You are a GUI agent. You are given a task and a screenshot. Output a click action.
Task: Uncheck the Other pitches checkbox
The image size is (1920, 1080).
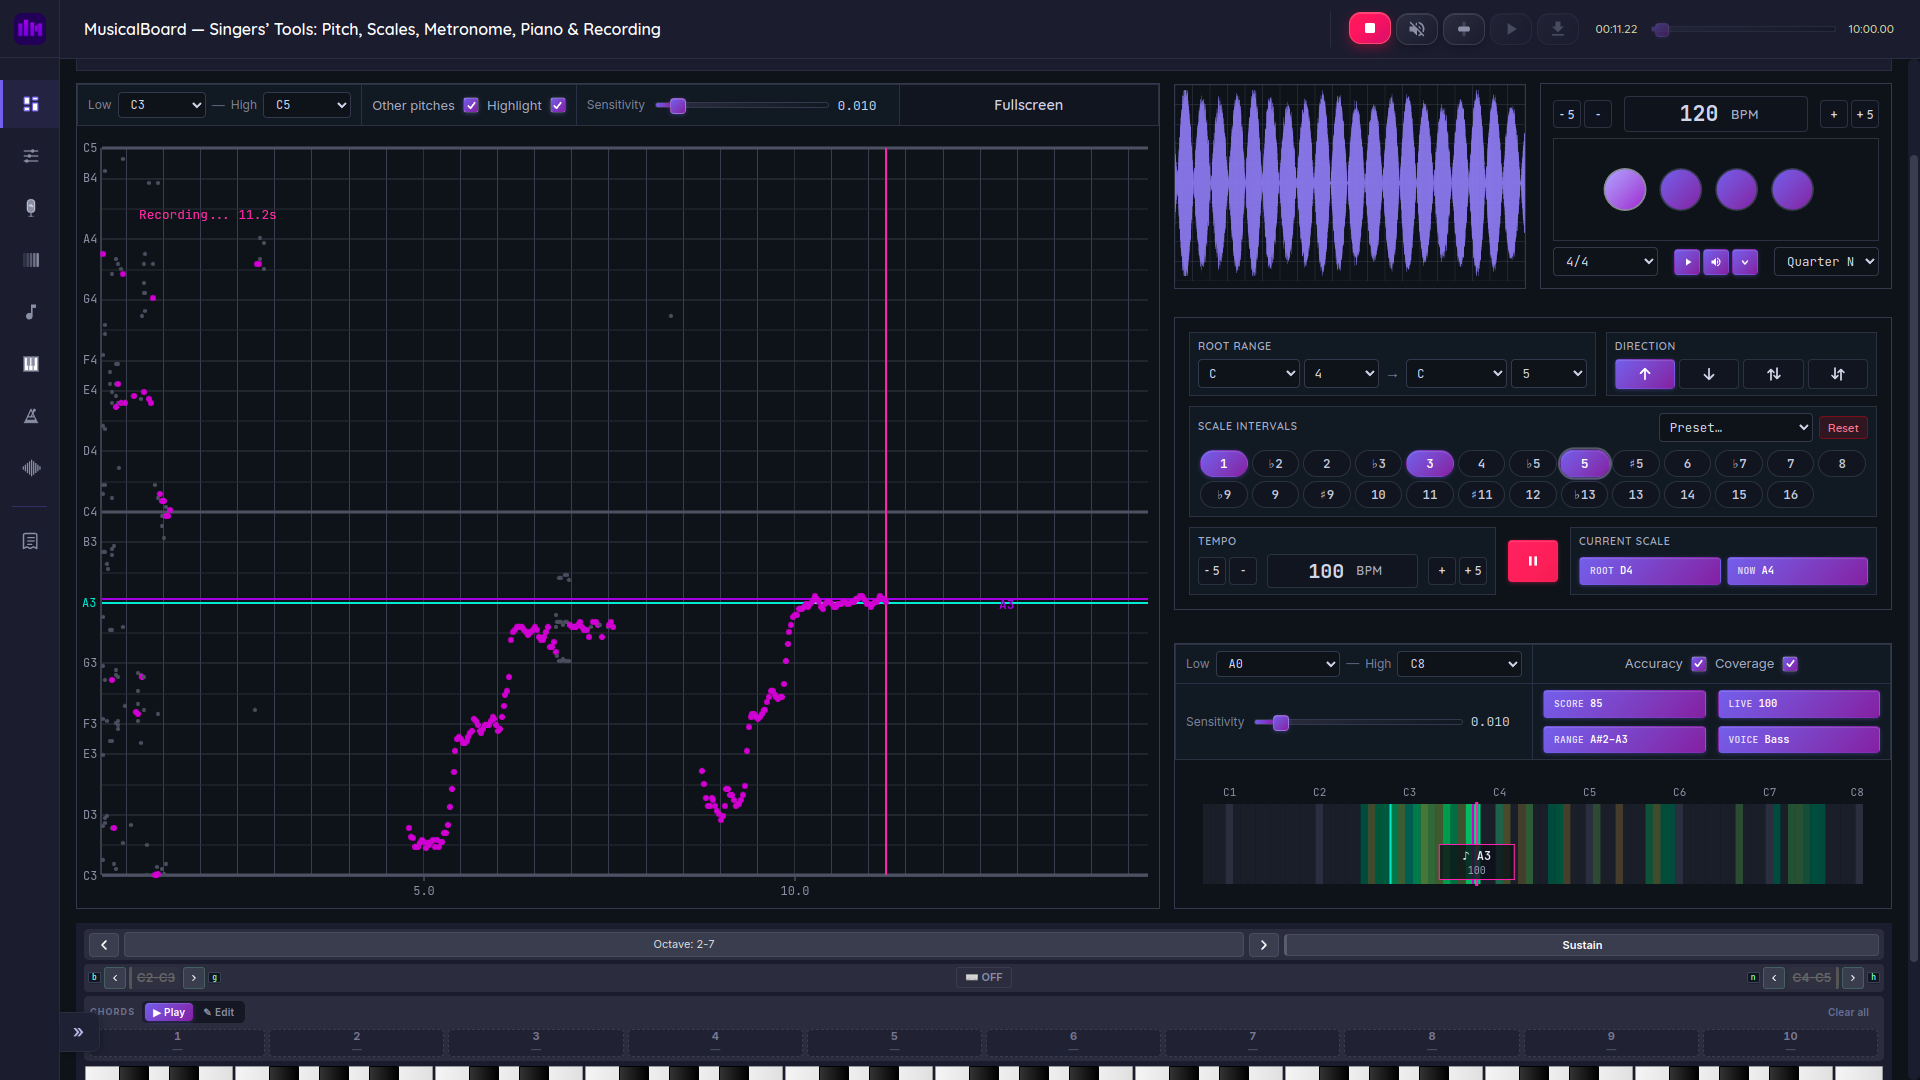[471, 105]
